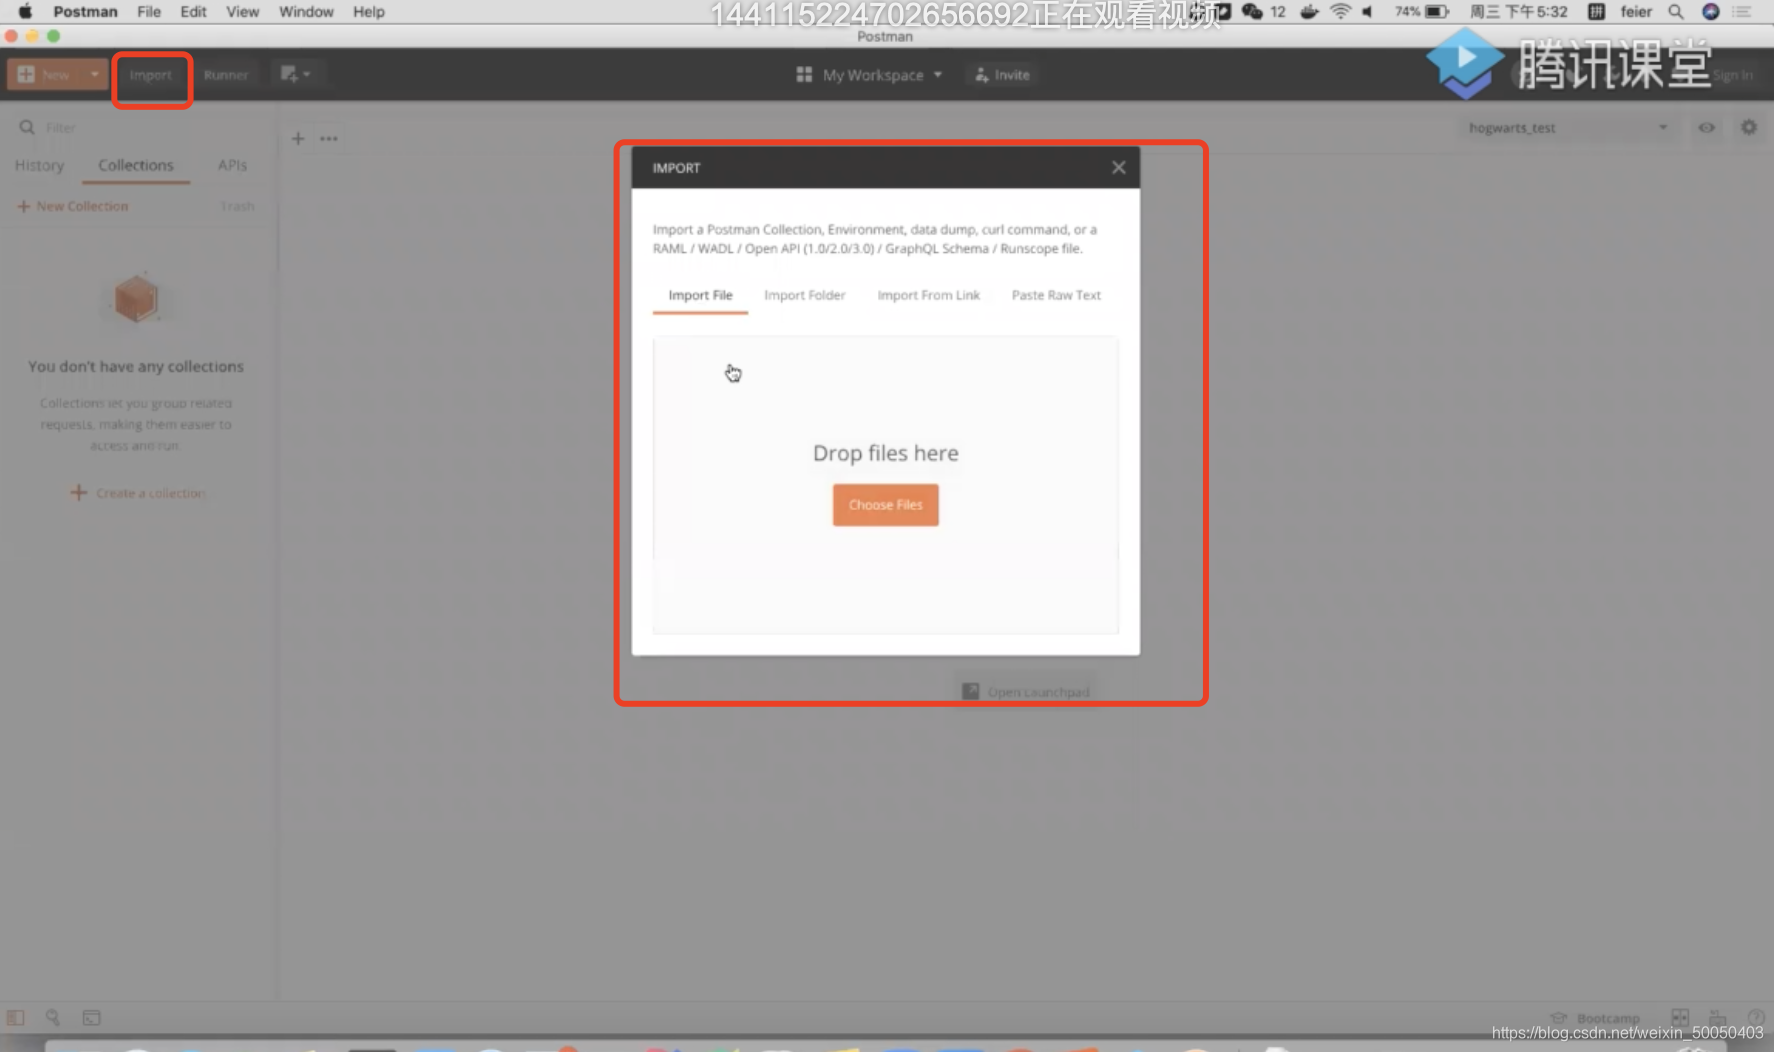Viewport: 1774px width, 1052px height.
Task: Open Find and Replace icon in status bar
Action: pos(53,1017)
